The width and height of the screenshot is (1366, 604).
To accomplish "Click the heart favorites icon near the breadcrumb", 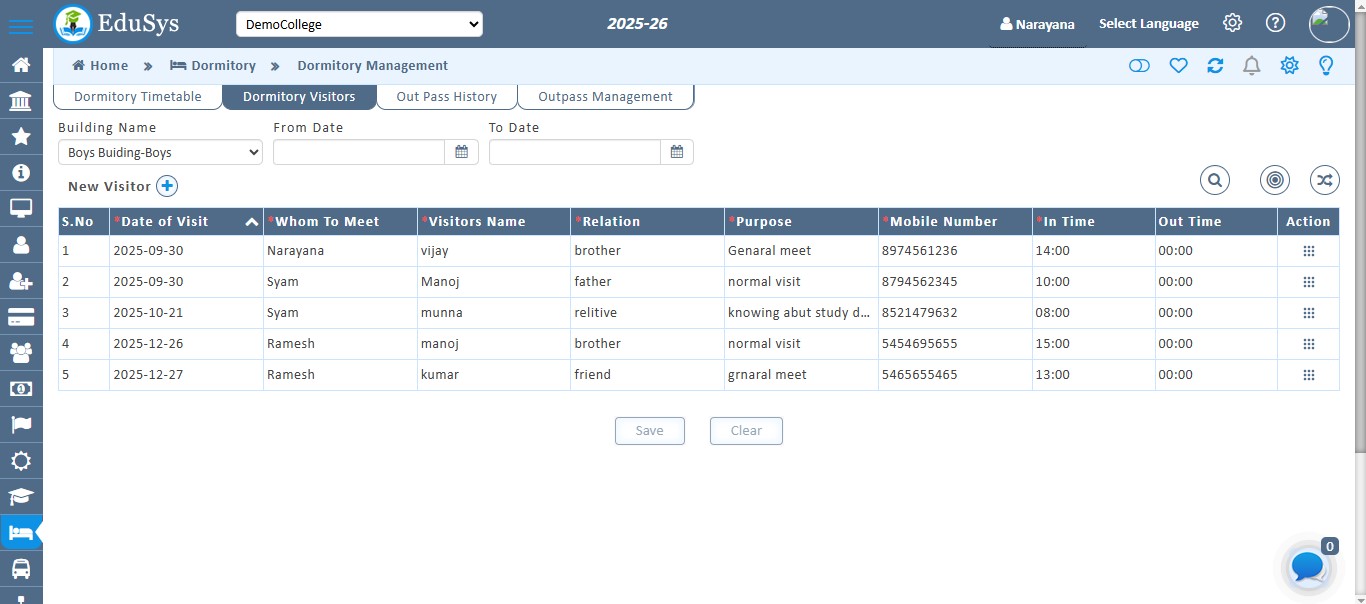I will coord(1178,65).
